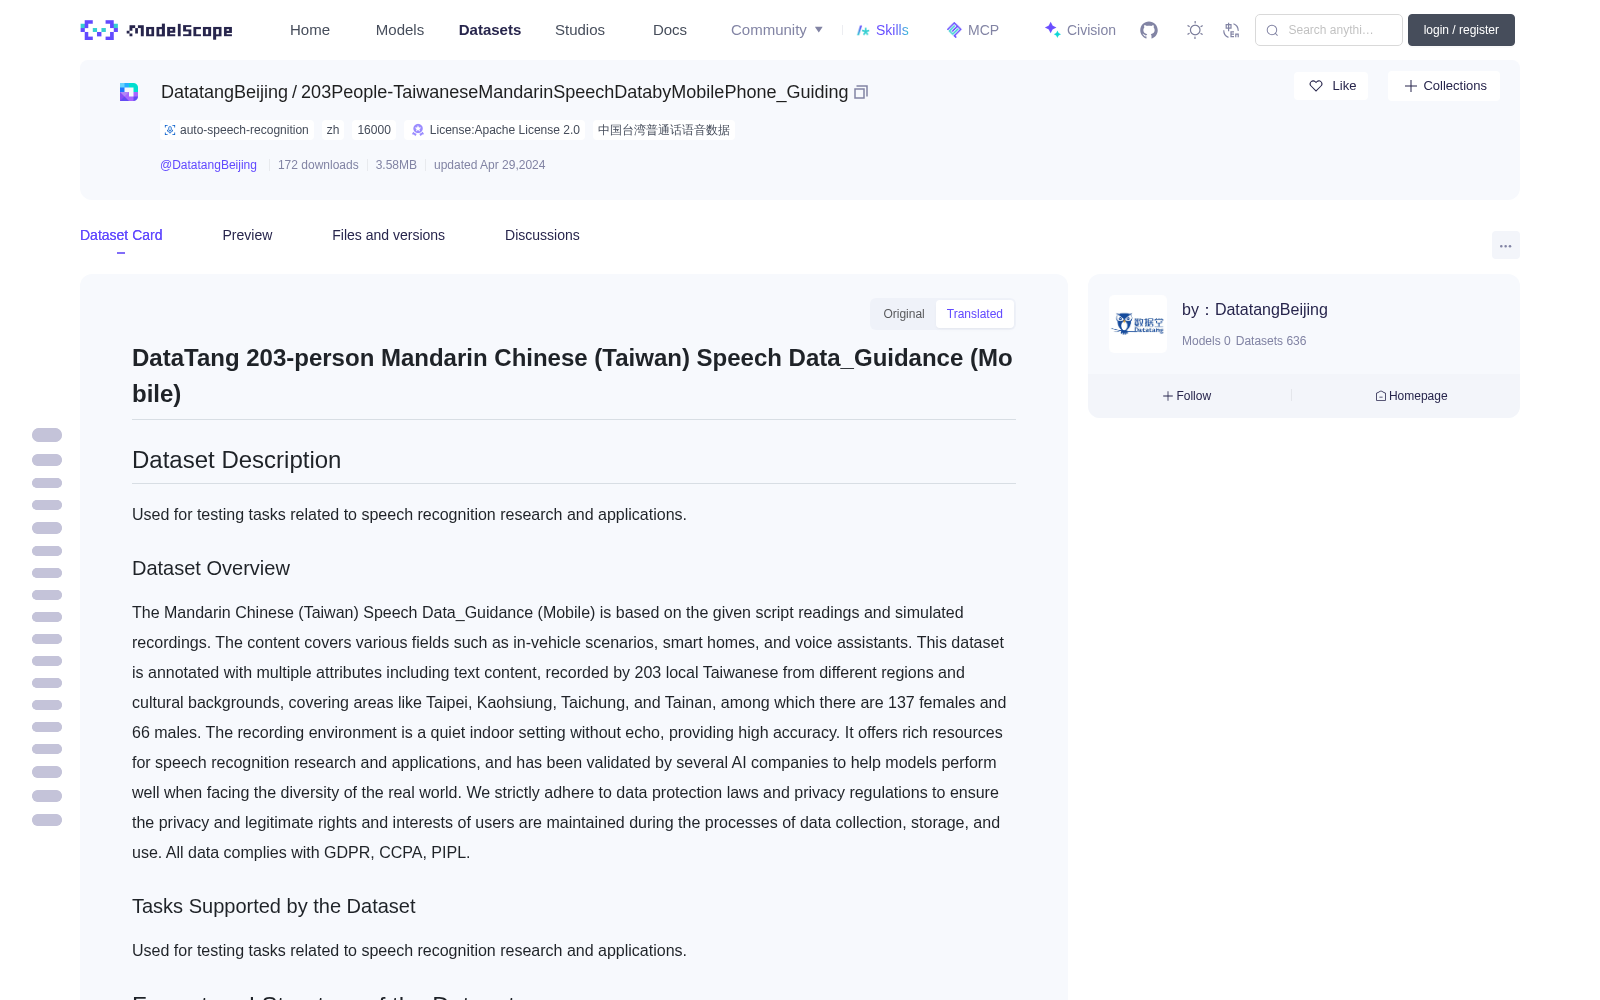Open the Skills page

click(x=883, y=30)
